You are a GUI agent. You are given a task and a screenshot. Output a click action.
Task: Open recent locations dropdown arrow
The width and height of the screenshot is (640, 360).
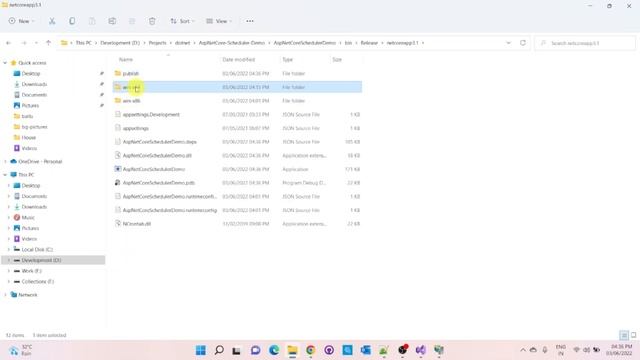pyautogui.click(x=36, y=43)
